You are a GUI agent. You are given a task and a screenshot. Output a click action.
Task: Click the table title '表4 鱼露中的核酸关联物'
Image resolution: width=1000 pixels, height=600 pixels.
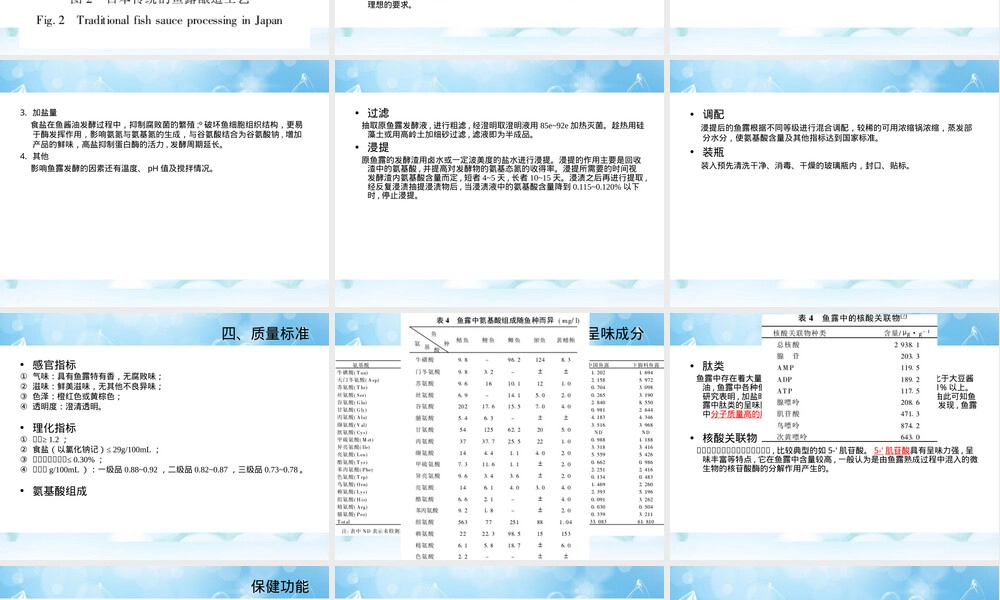tap(850, 318)
